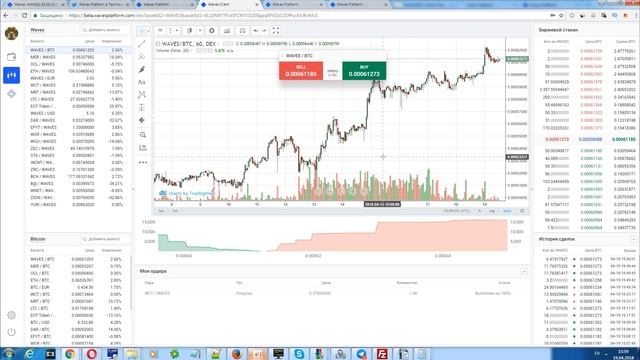Screen dimensions: 640x360
Task: Collapse the WAVES/BTC chart legend
Action: [x=158, y=44]
